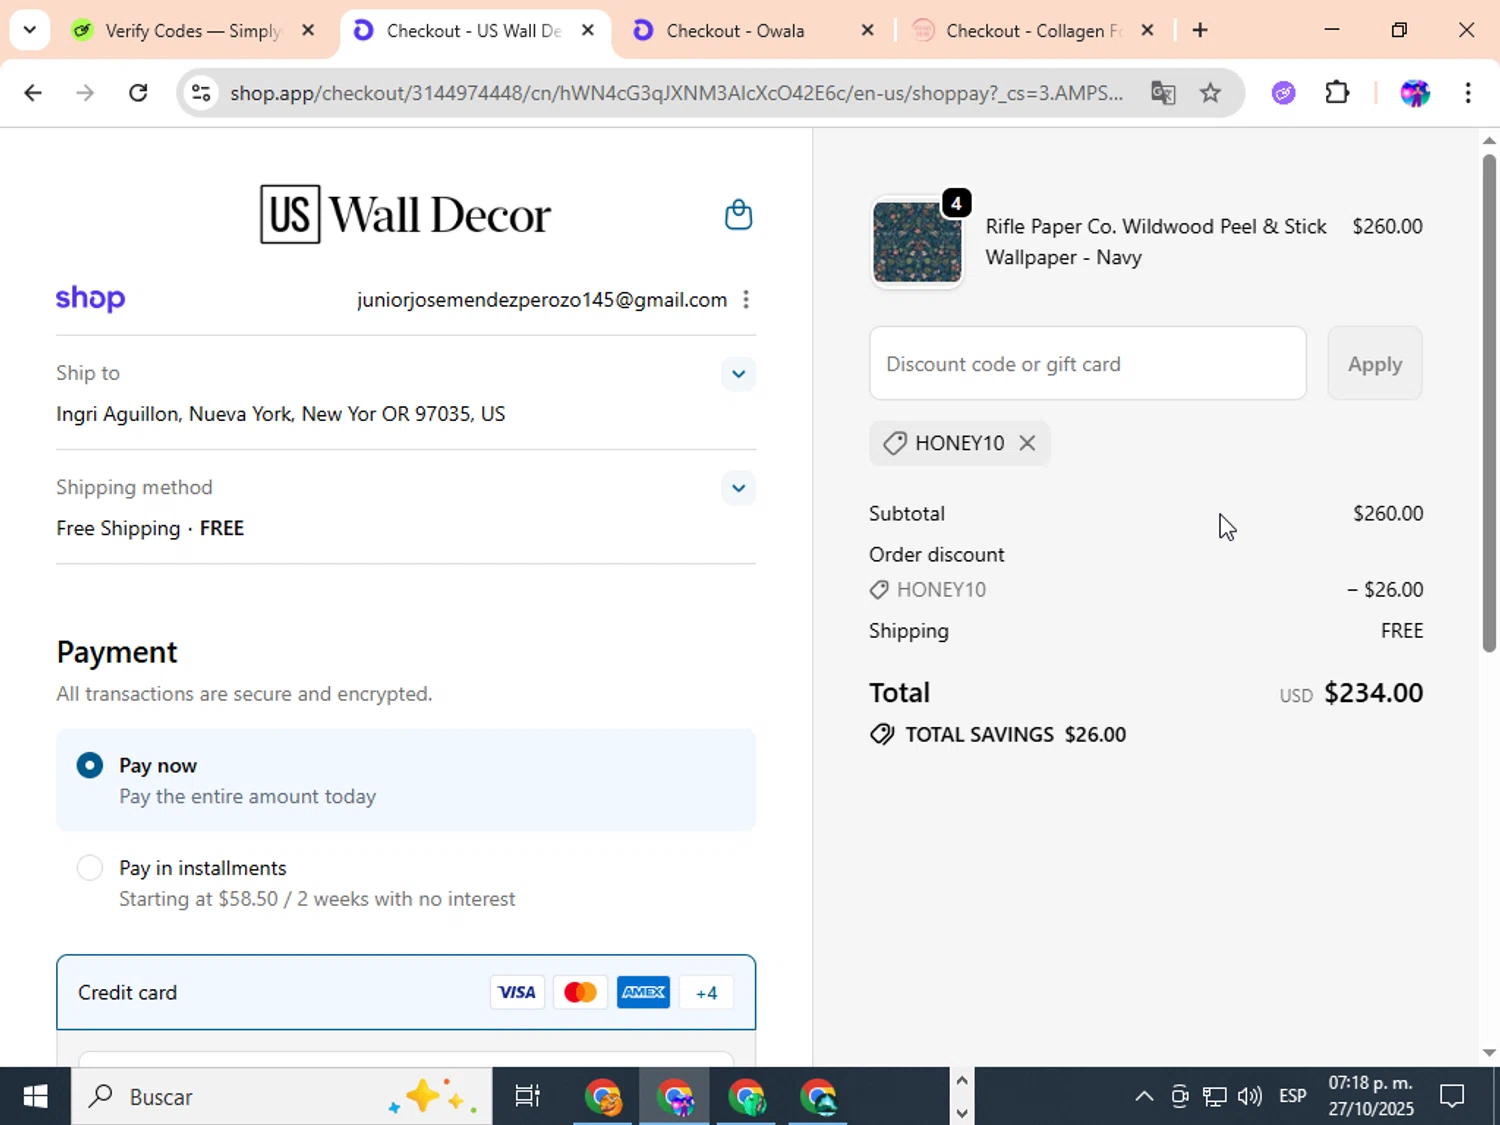Click the Discount code or gift card field
1500x1125 pixels.
click(x=1088, y=364)
